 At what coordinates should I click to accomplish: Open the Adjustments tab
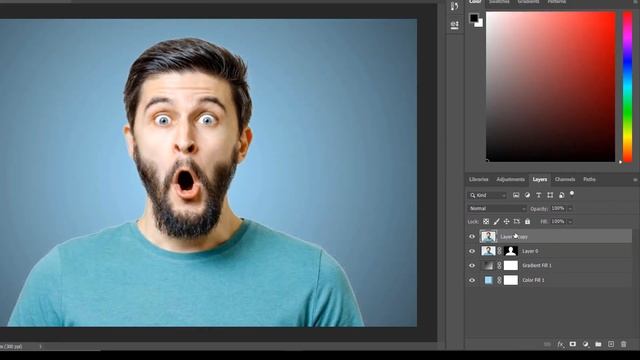pos(510,180)
